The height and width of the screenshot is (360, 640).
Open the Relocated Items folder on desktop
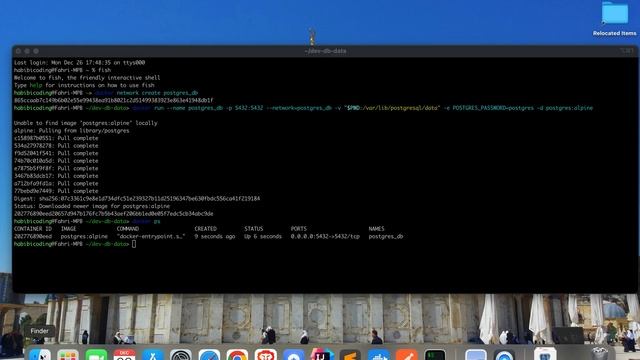614,18
